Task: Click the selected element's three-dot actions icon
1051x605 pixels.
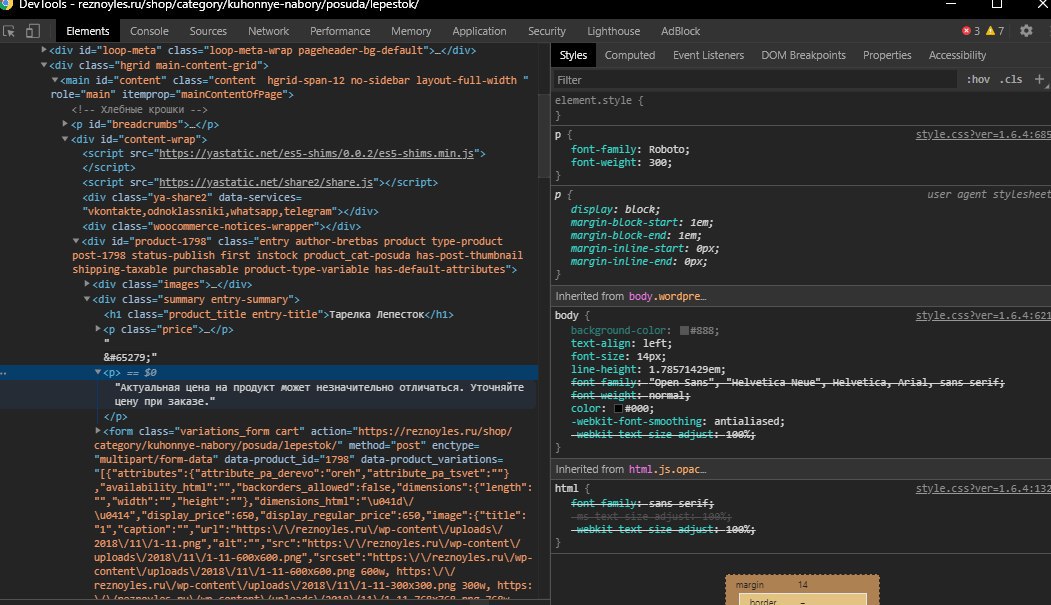Action: [5, 372]
